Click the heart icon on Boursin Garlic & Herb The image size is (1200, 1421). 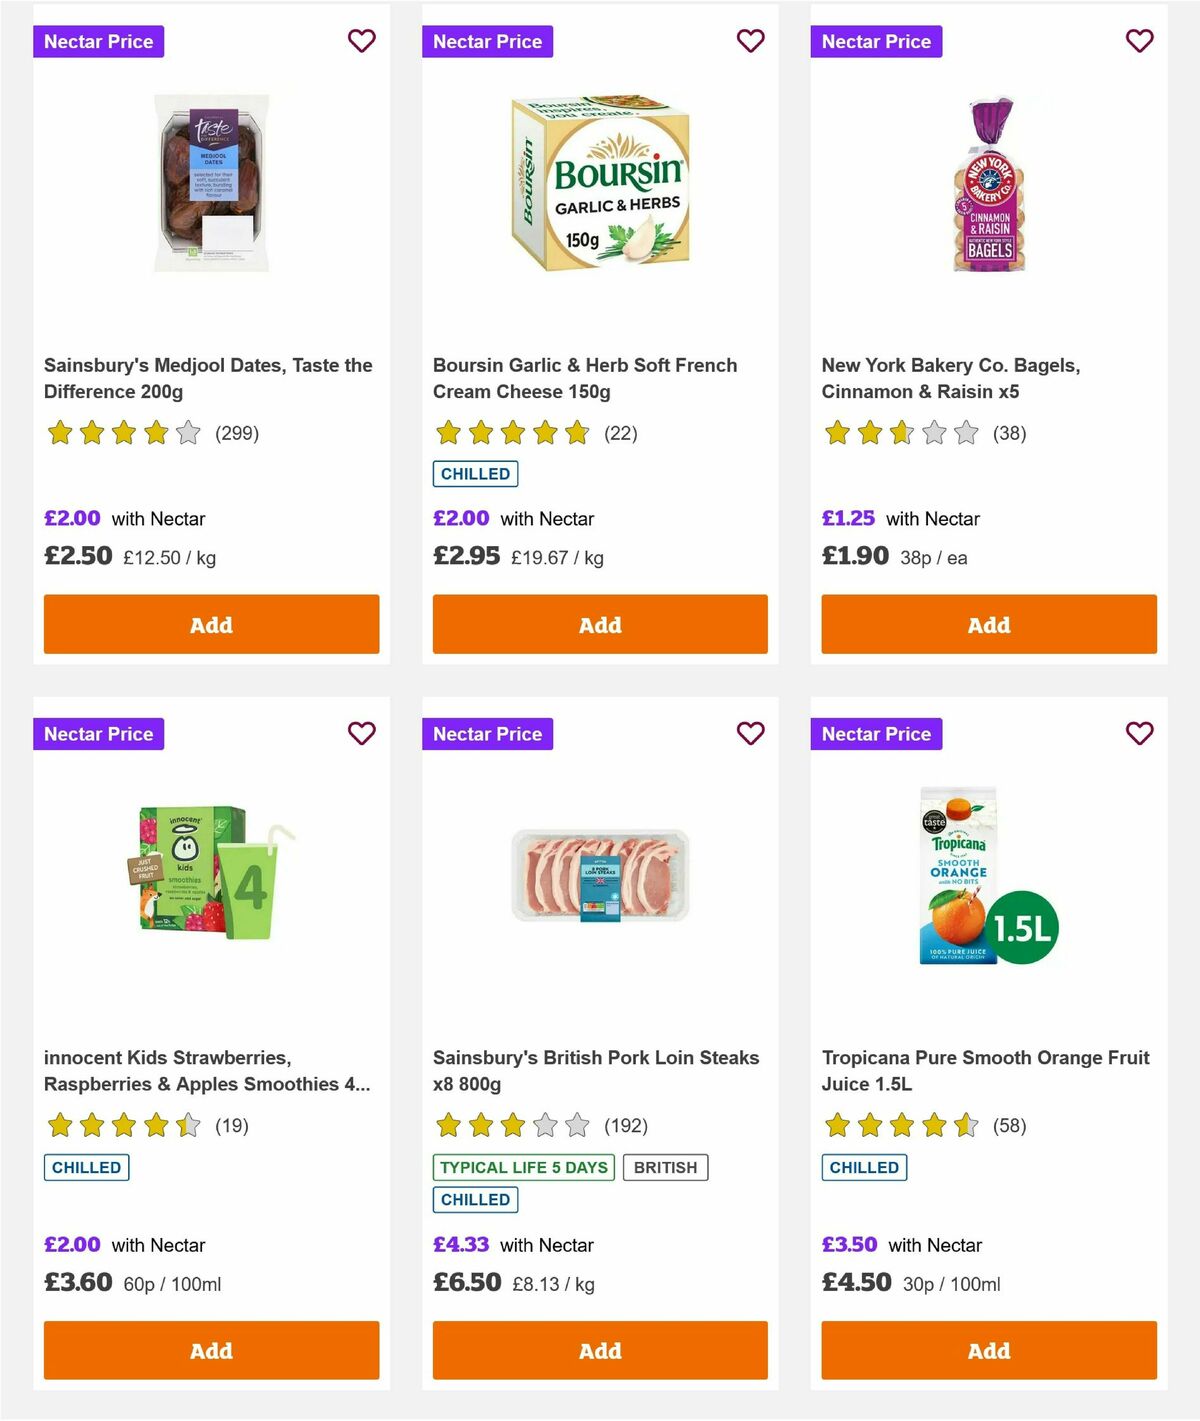750,41
